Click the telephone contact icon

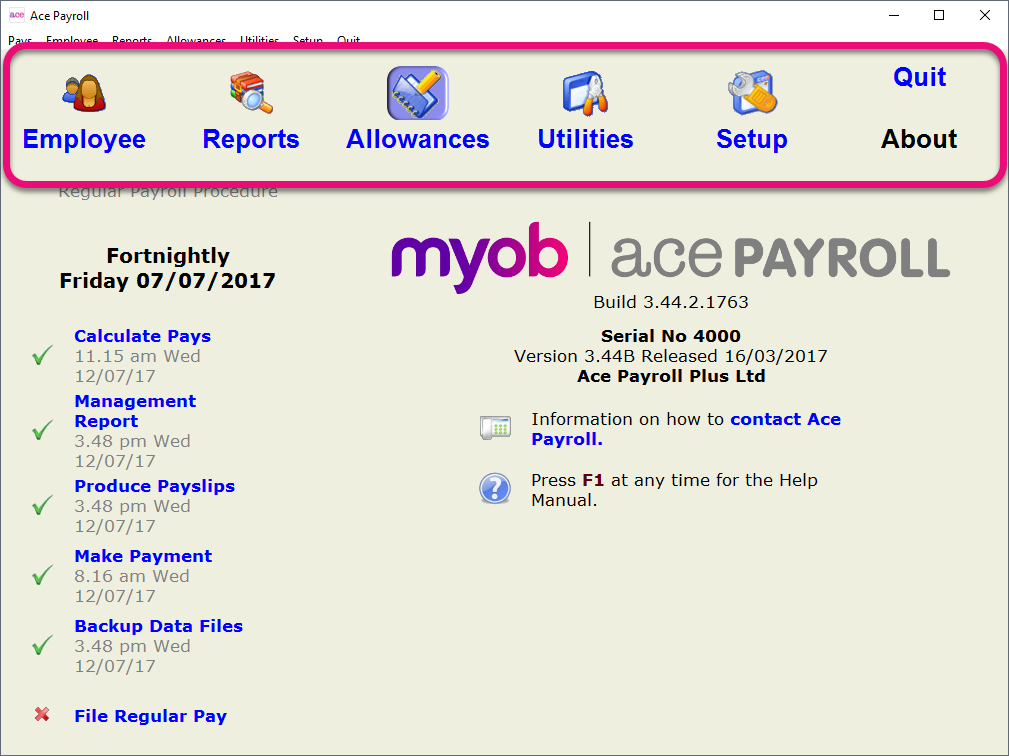pos(495,427)
